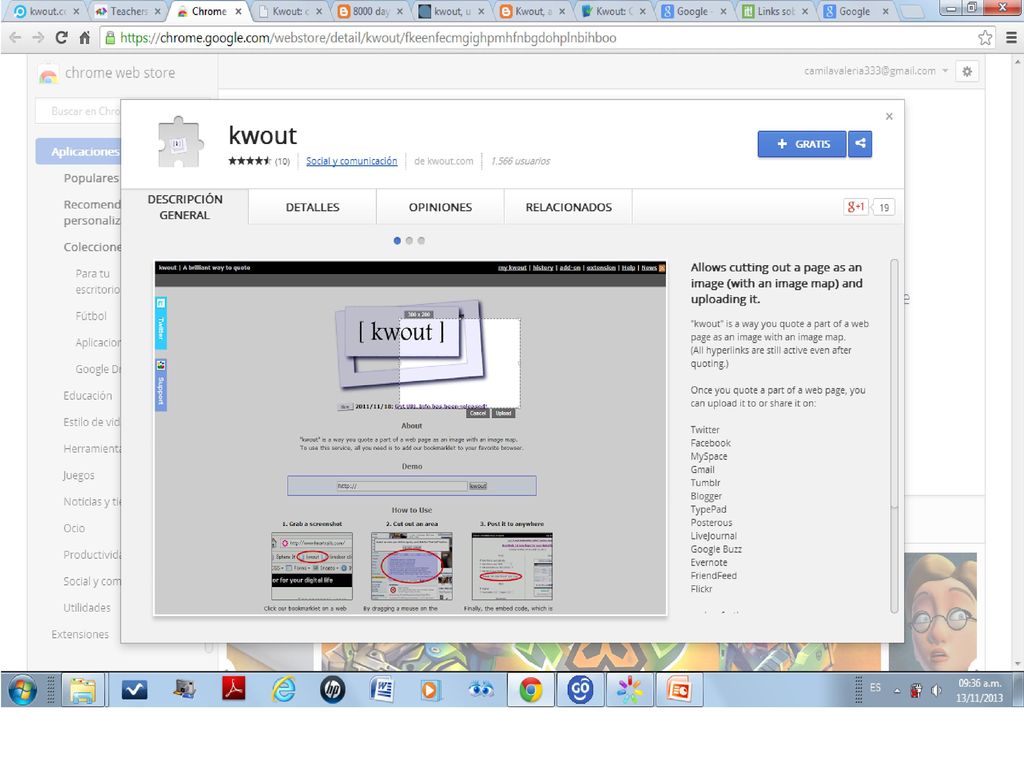Open Juegos category in the sidebar
Image resolution: width=1024 pixels, height=768 pixels.
[x=78, y=475]
